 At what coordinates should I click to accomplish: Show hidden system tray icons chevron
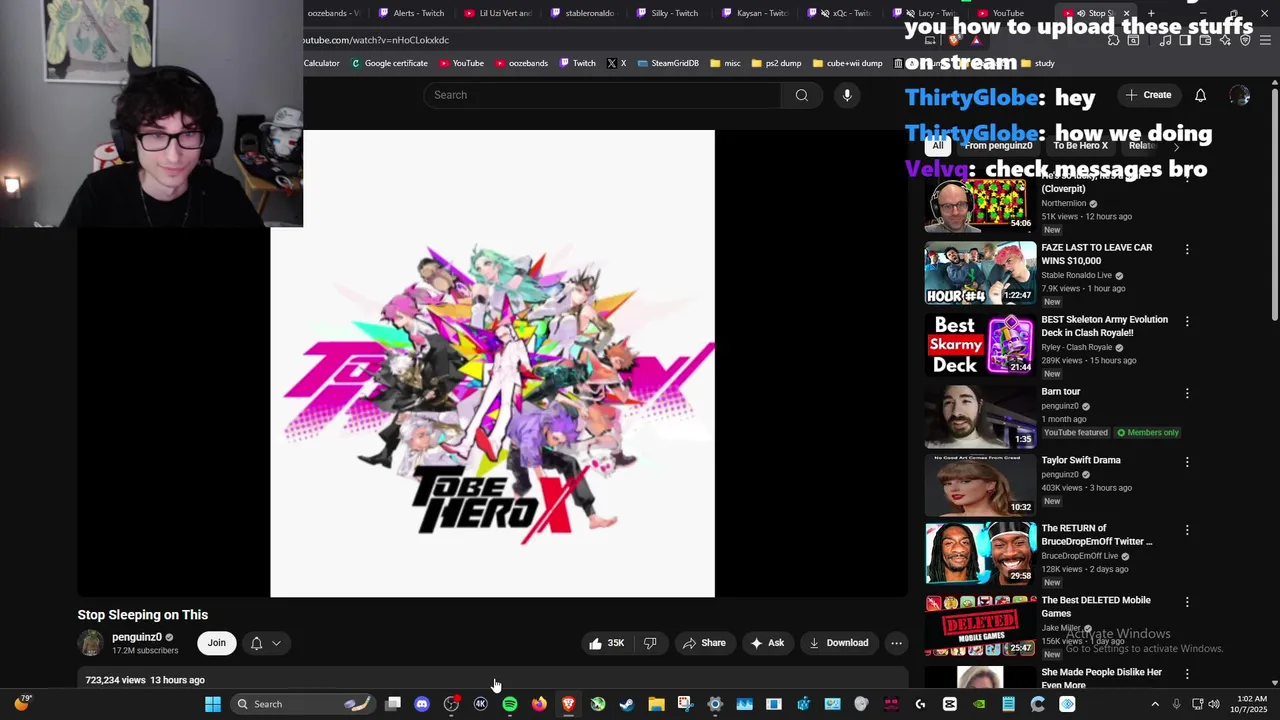coord(1155,704)
